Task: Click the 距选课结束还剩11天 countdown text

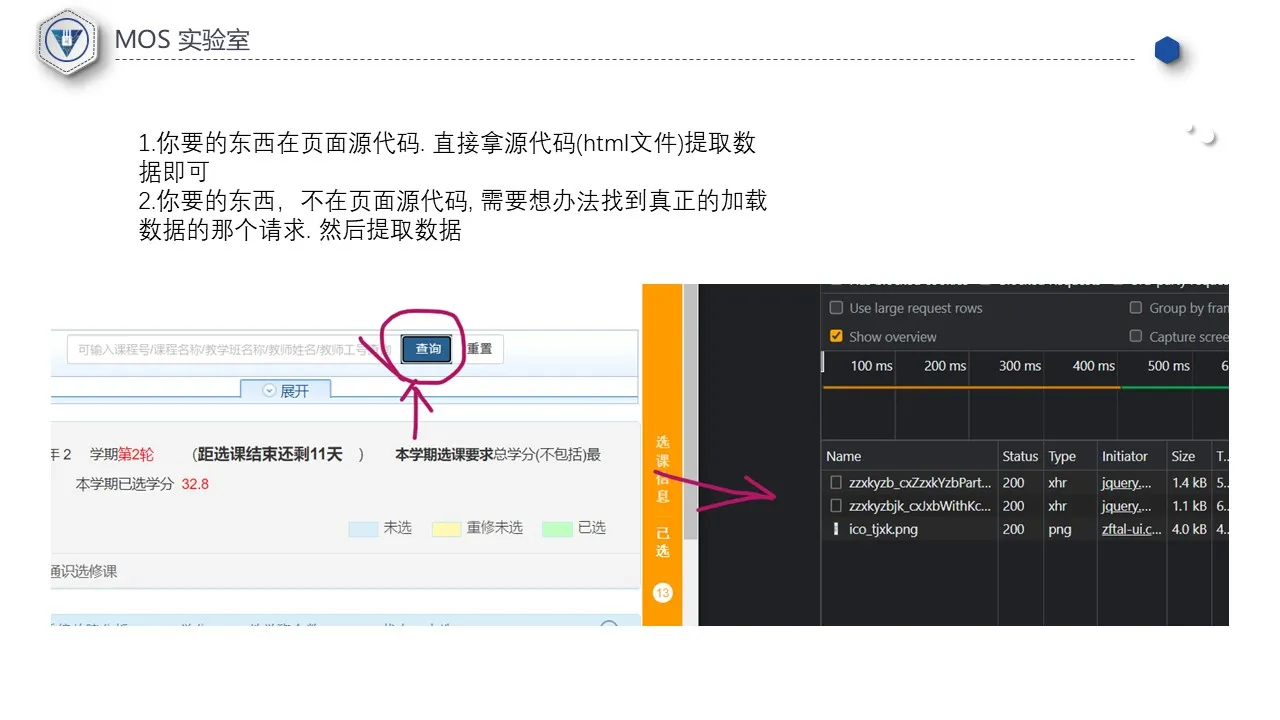Action: [270, 455]
